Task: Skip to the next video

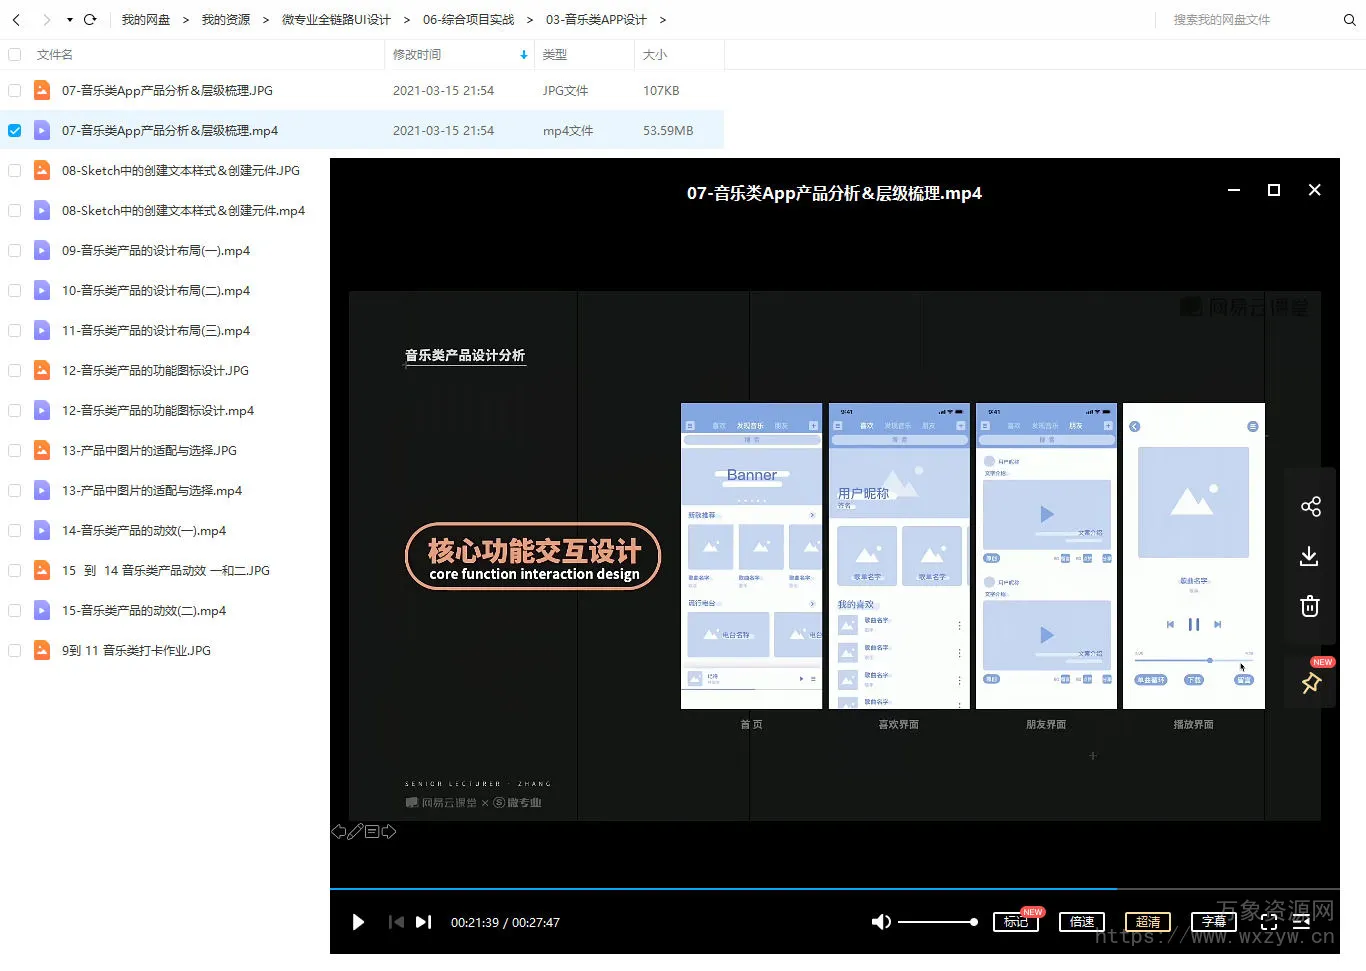Action: 424,922
